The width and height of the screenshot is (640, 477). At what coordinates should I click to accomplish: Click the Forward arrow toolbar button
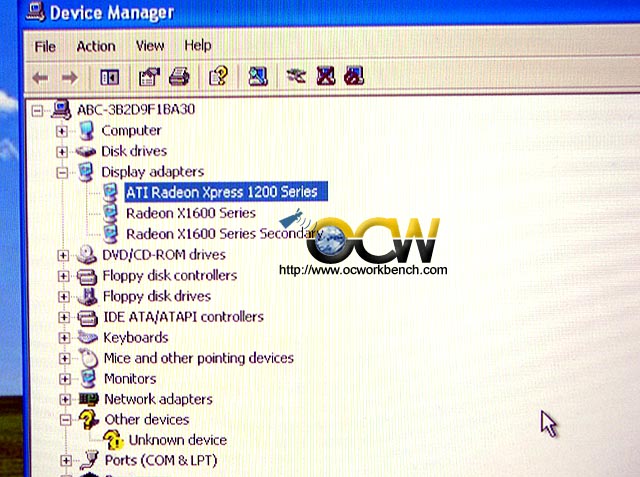point(69,77)
